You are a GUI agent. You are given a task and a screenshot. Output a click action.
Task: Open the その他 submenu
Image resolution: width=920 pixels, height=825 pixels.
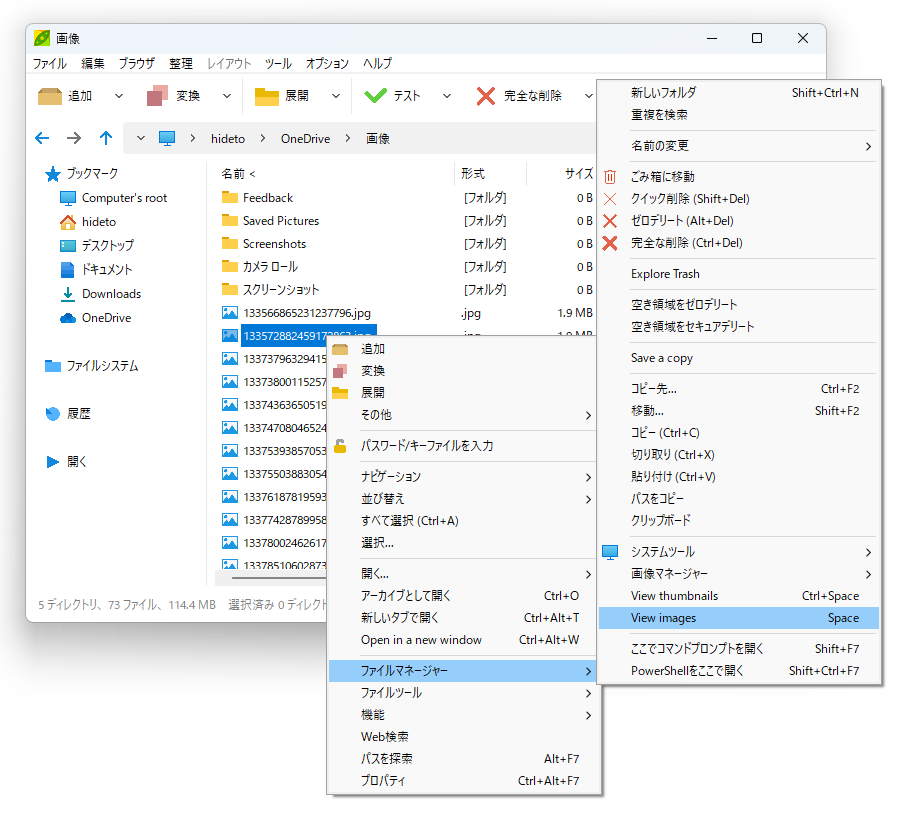(377, 414)
